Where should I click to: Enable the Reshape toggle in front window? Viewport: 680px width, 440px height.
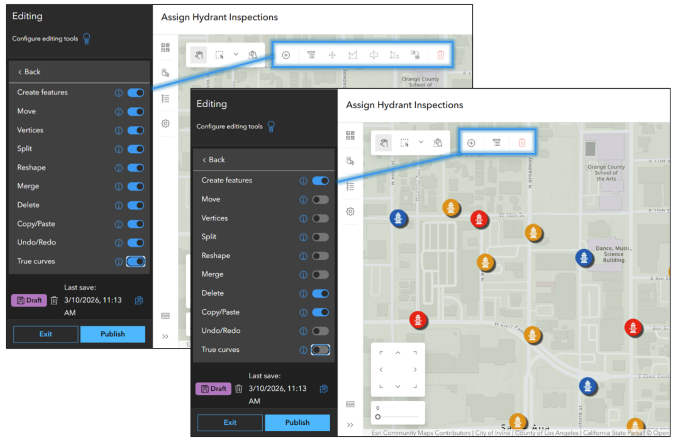[320, 256]
